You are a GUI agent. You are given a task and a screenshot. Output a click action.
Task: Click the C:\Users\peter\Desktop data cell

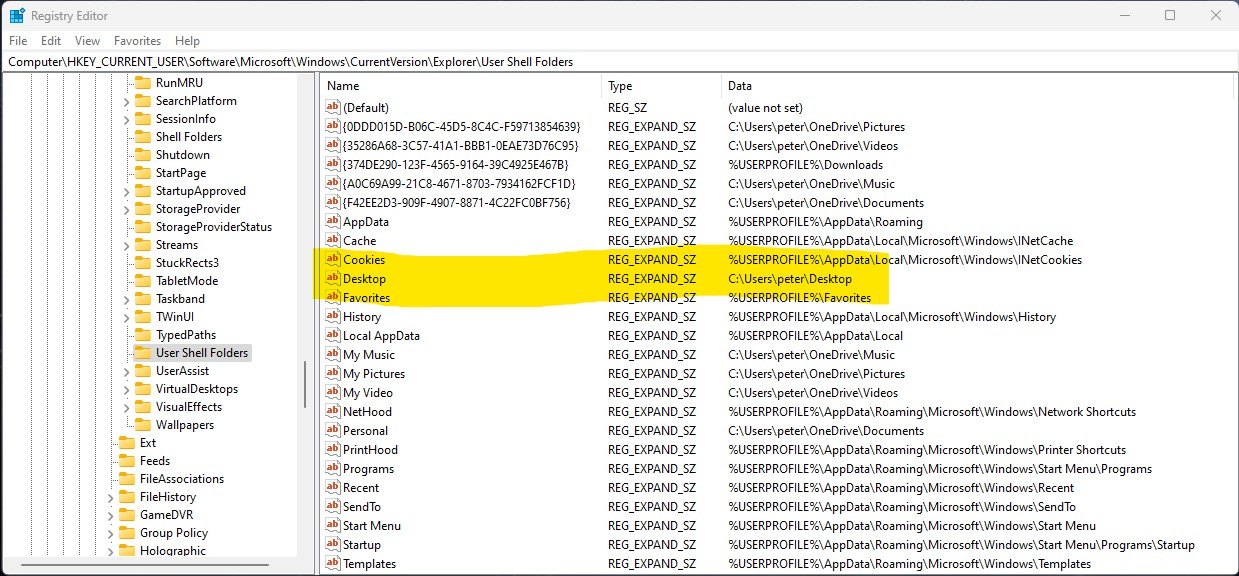(790, 279)
